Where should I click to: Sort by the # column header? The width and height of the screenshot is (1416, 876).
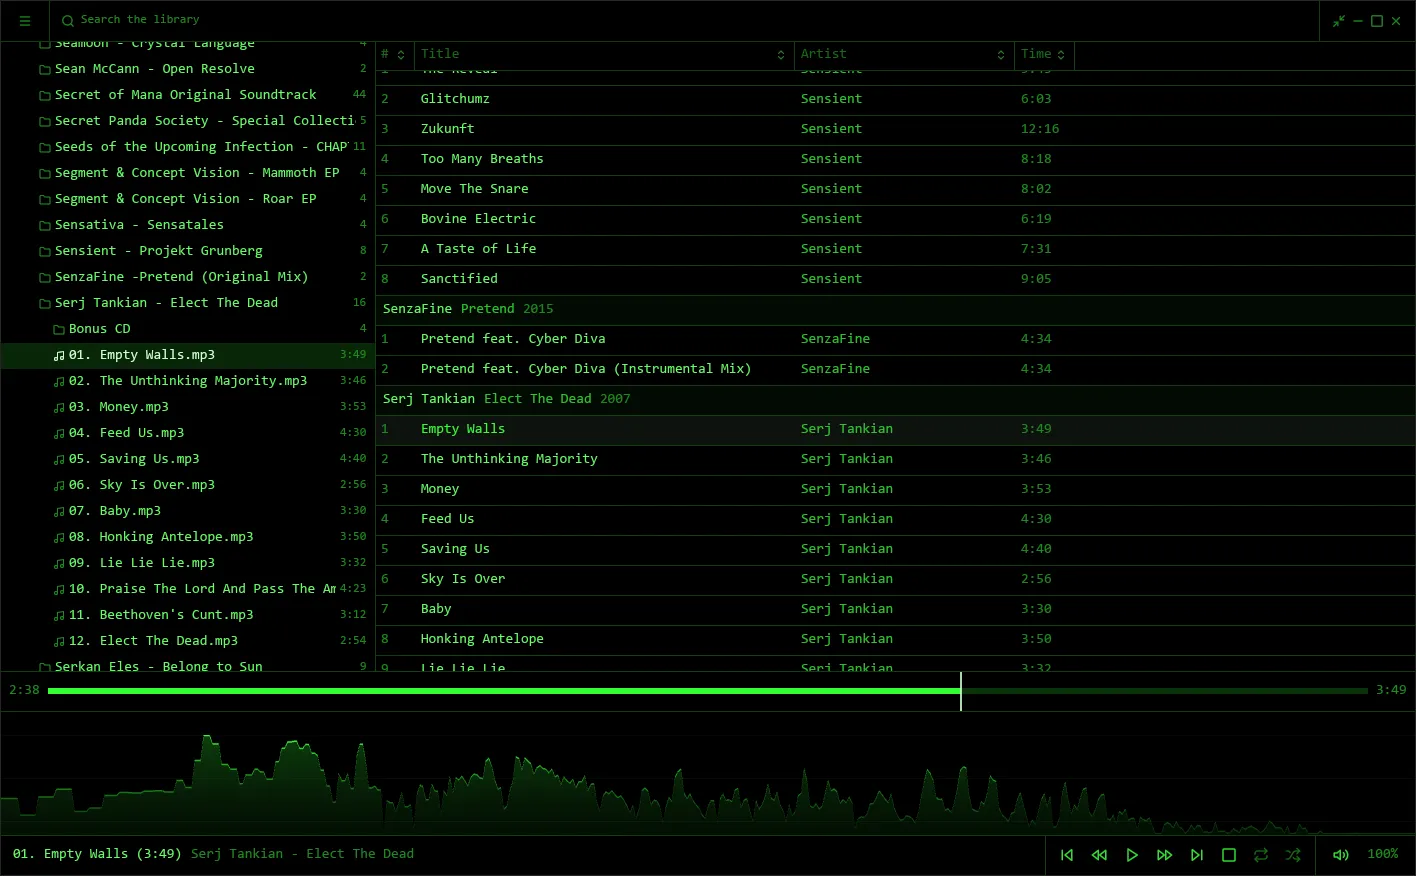click(394, 54)
